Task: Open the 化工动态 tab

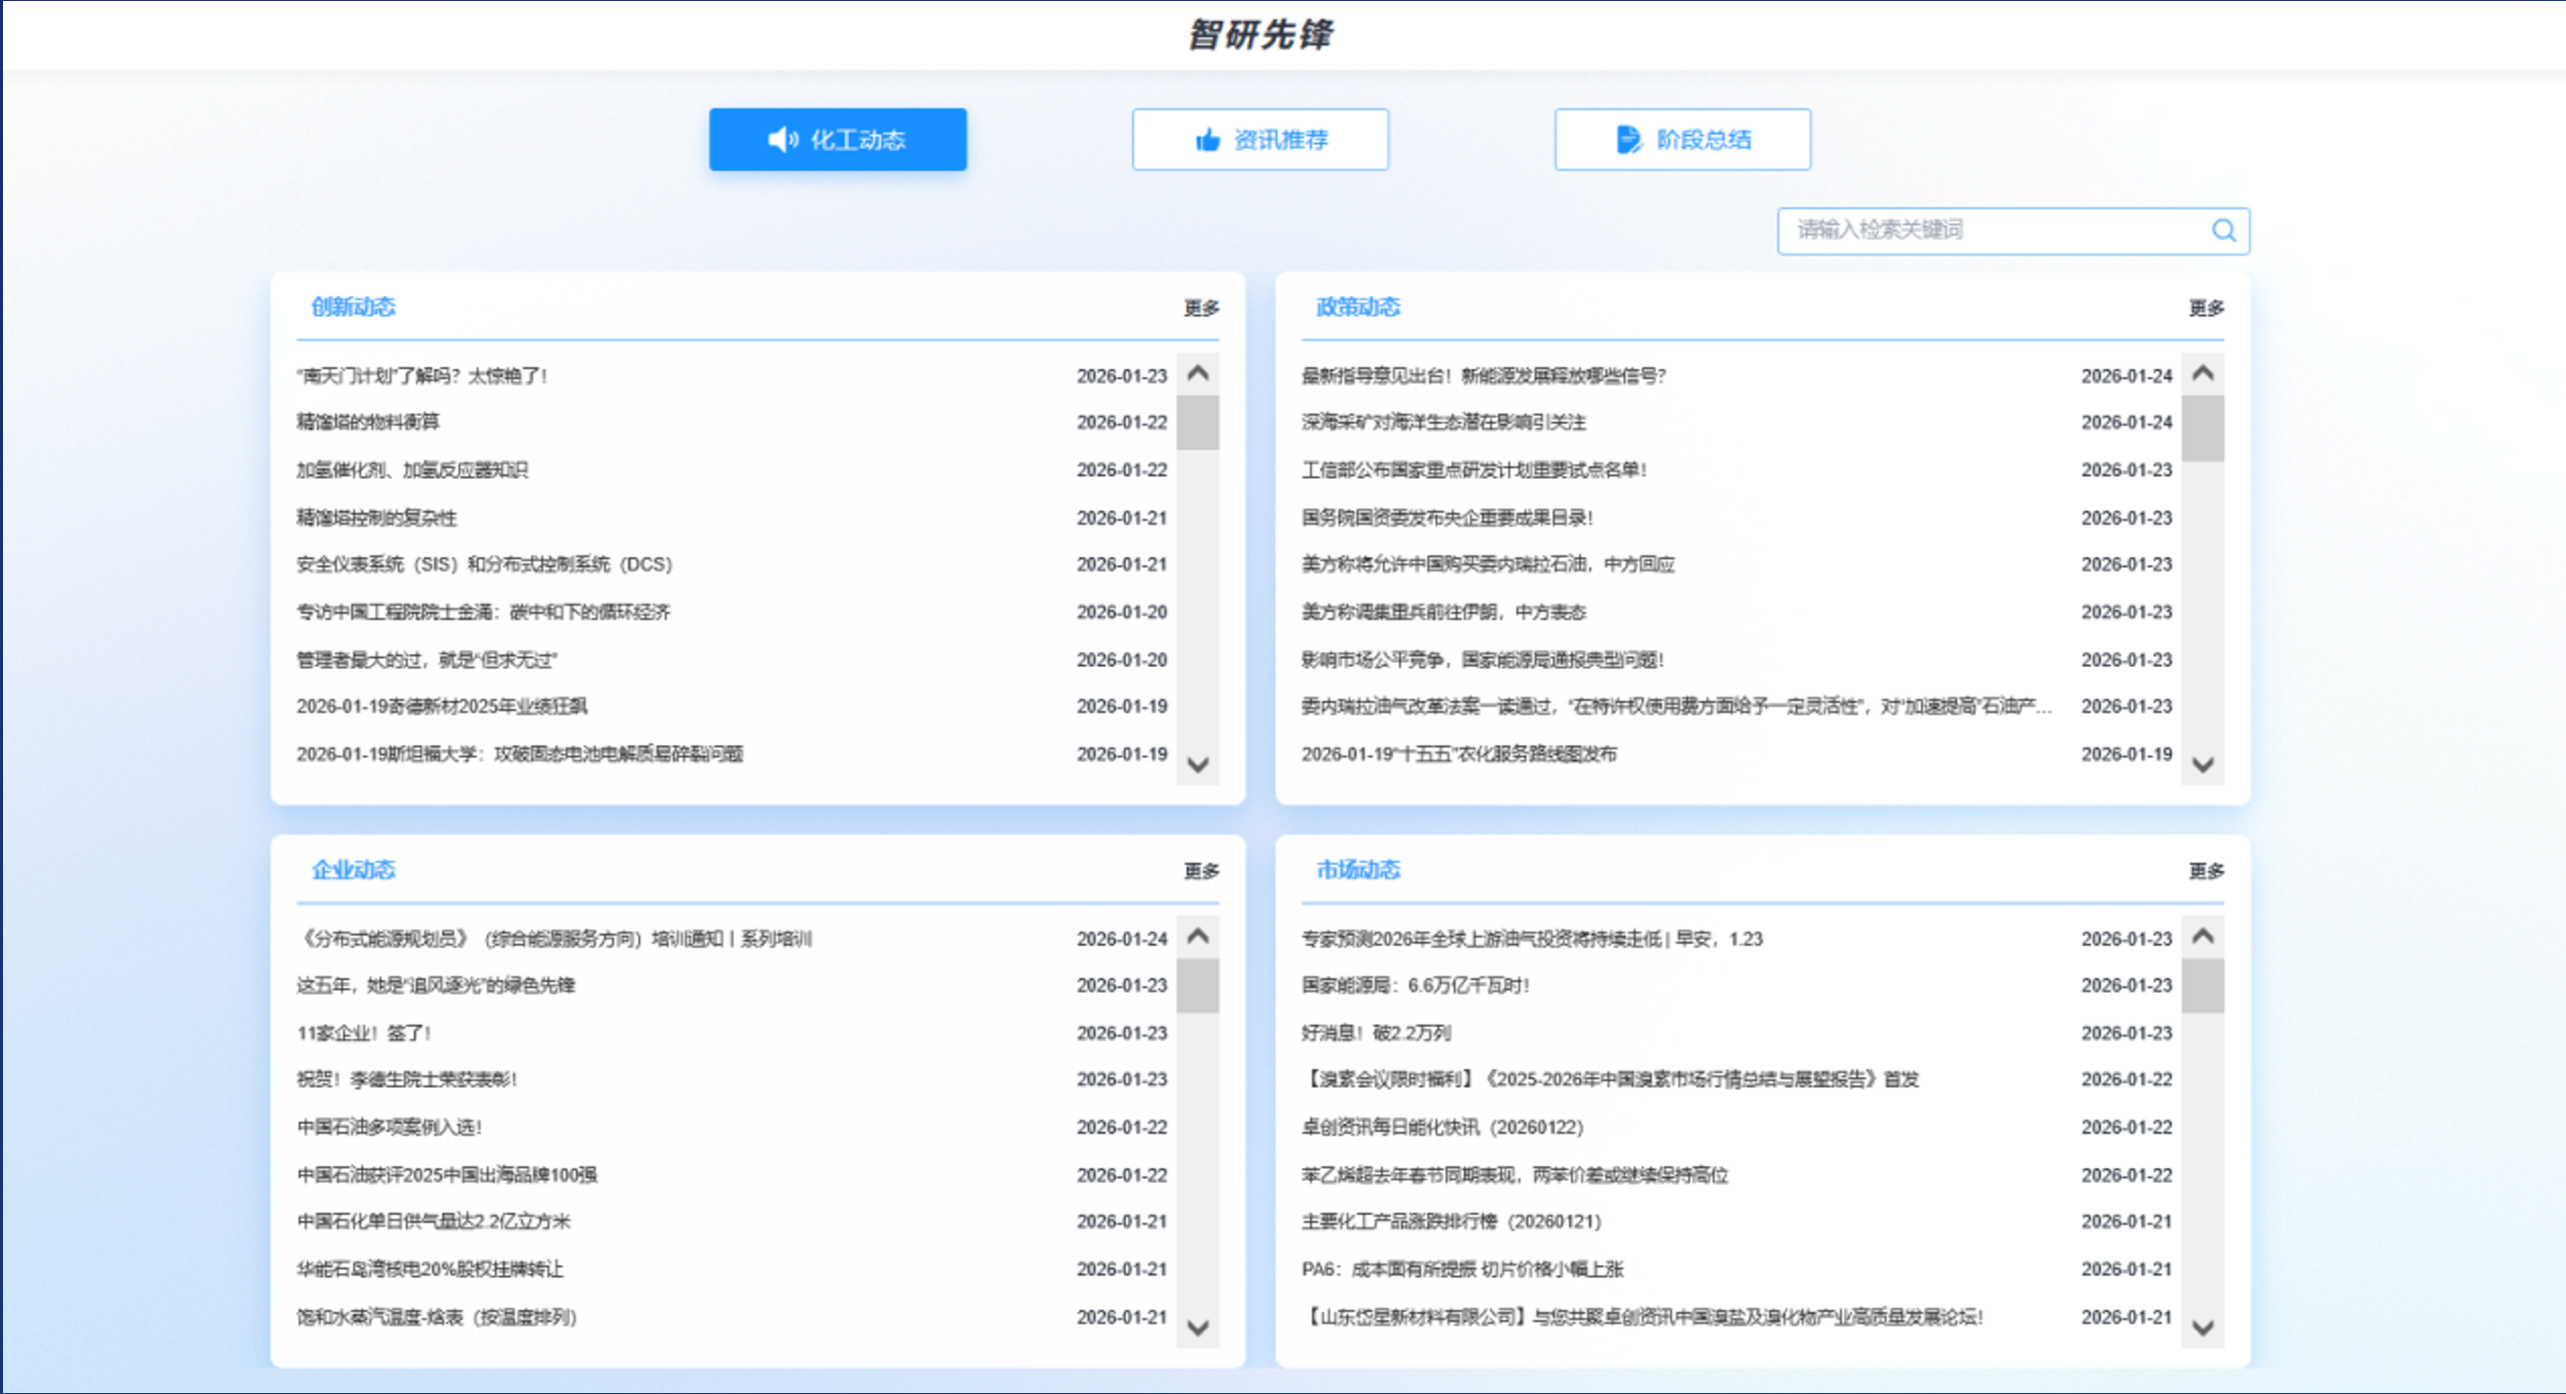Action: coord(838,139)
